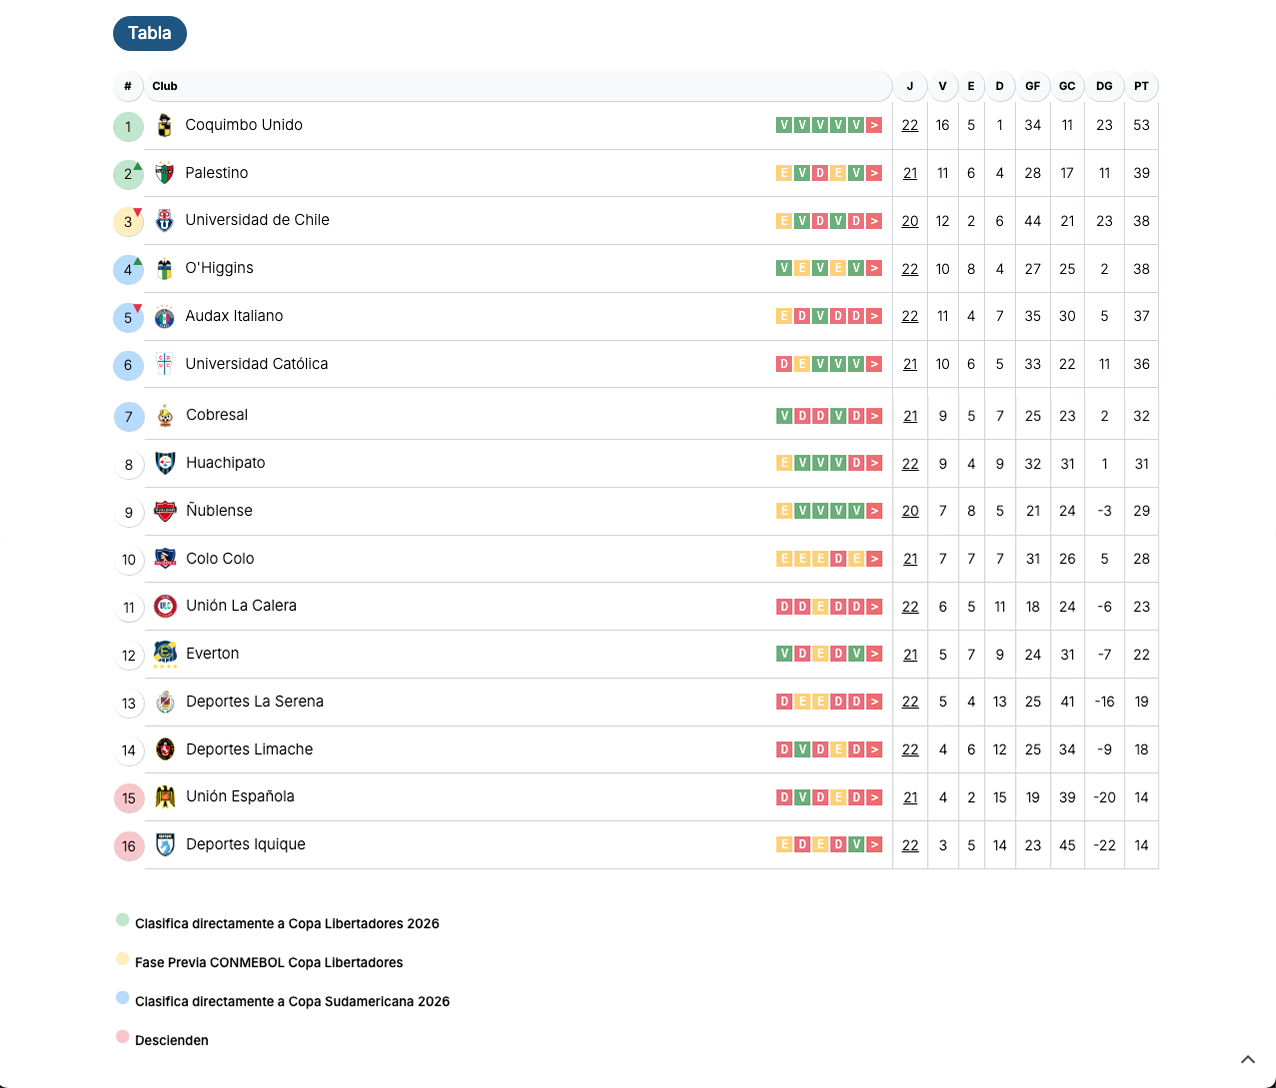Click the Cobresal club crest
Screen dimensions: 1276x1088
click(166, 415)
